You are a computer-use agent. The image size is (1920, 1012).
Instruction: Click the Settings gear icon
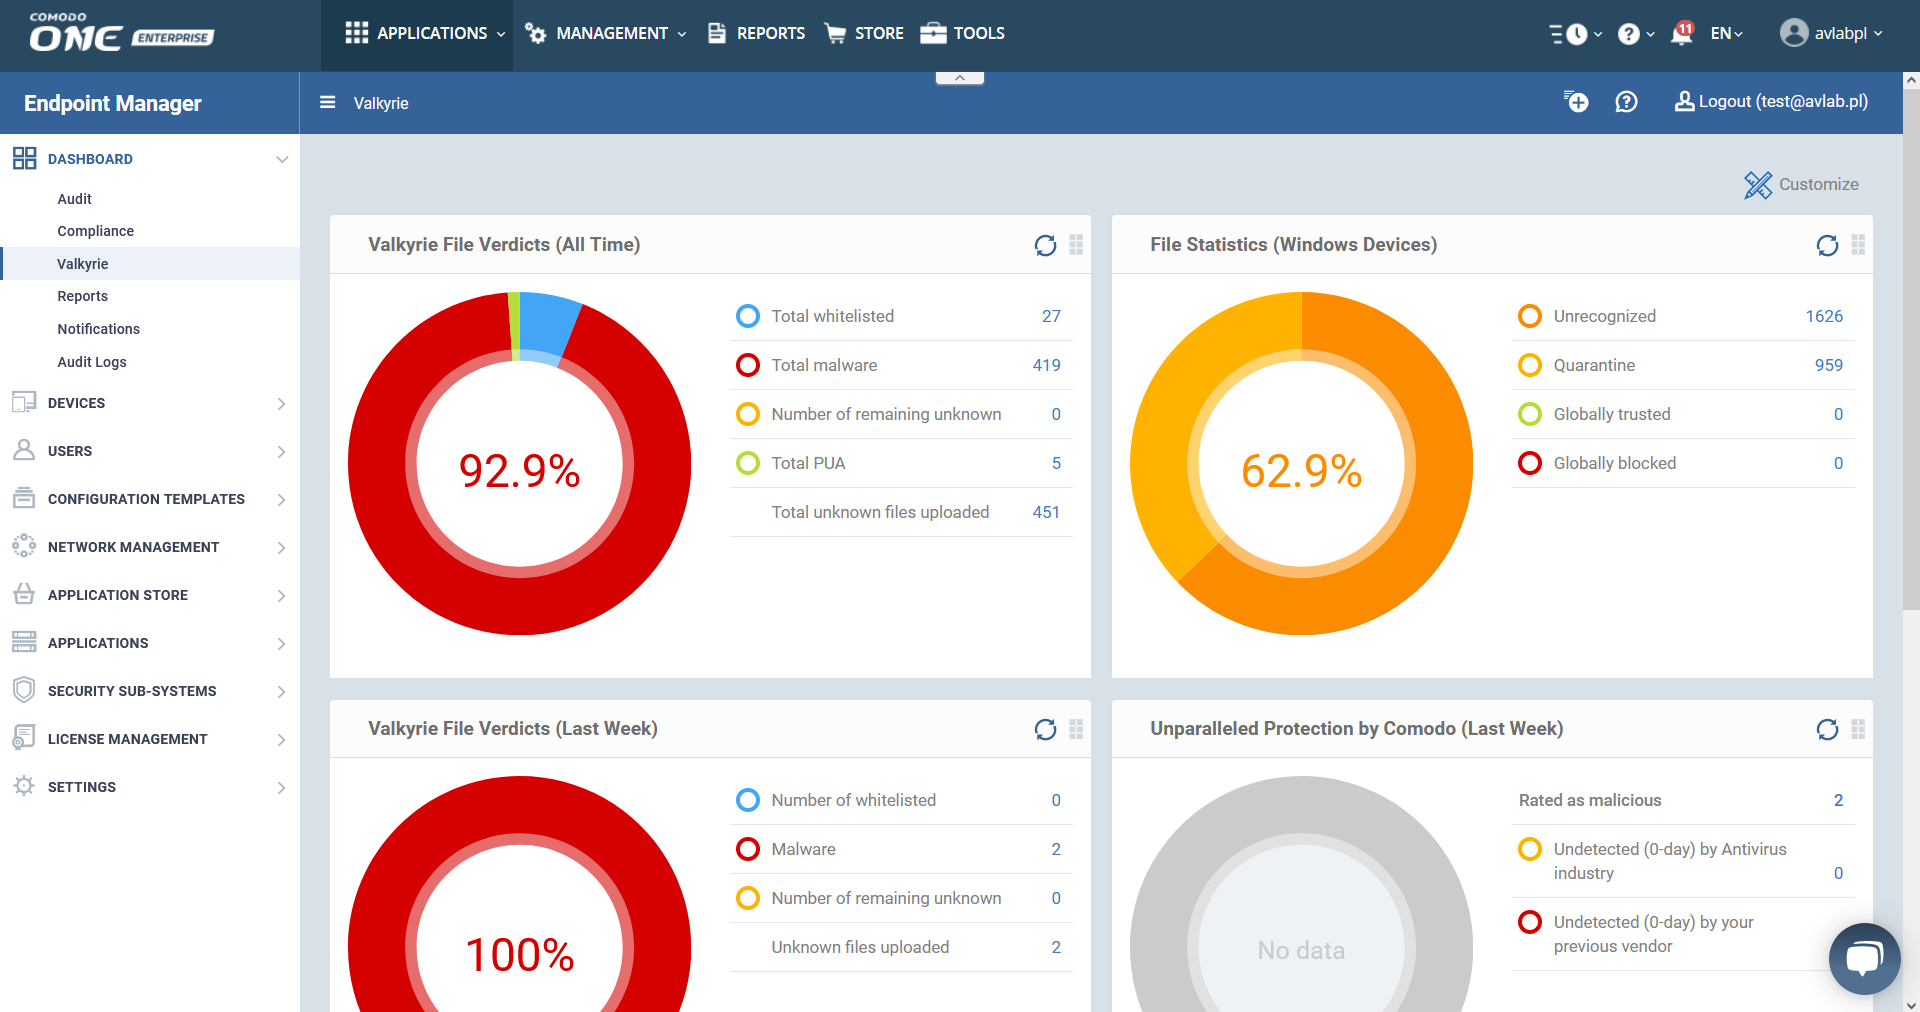click(24, 785)
